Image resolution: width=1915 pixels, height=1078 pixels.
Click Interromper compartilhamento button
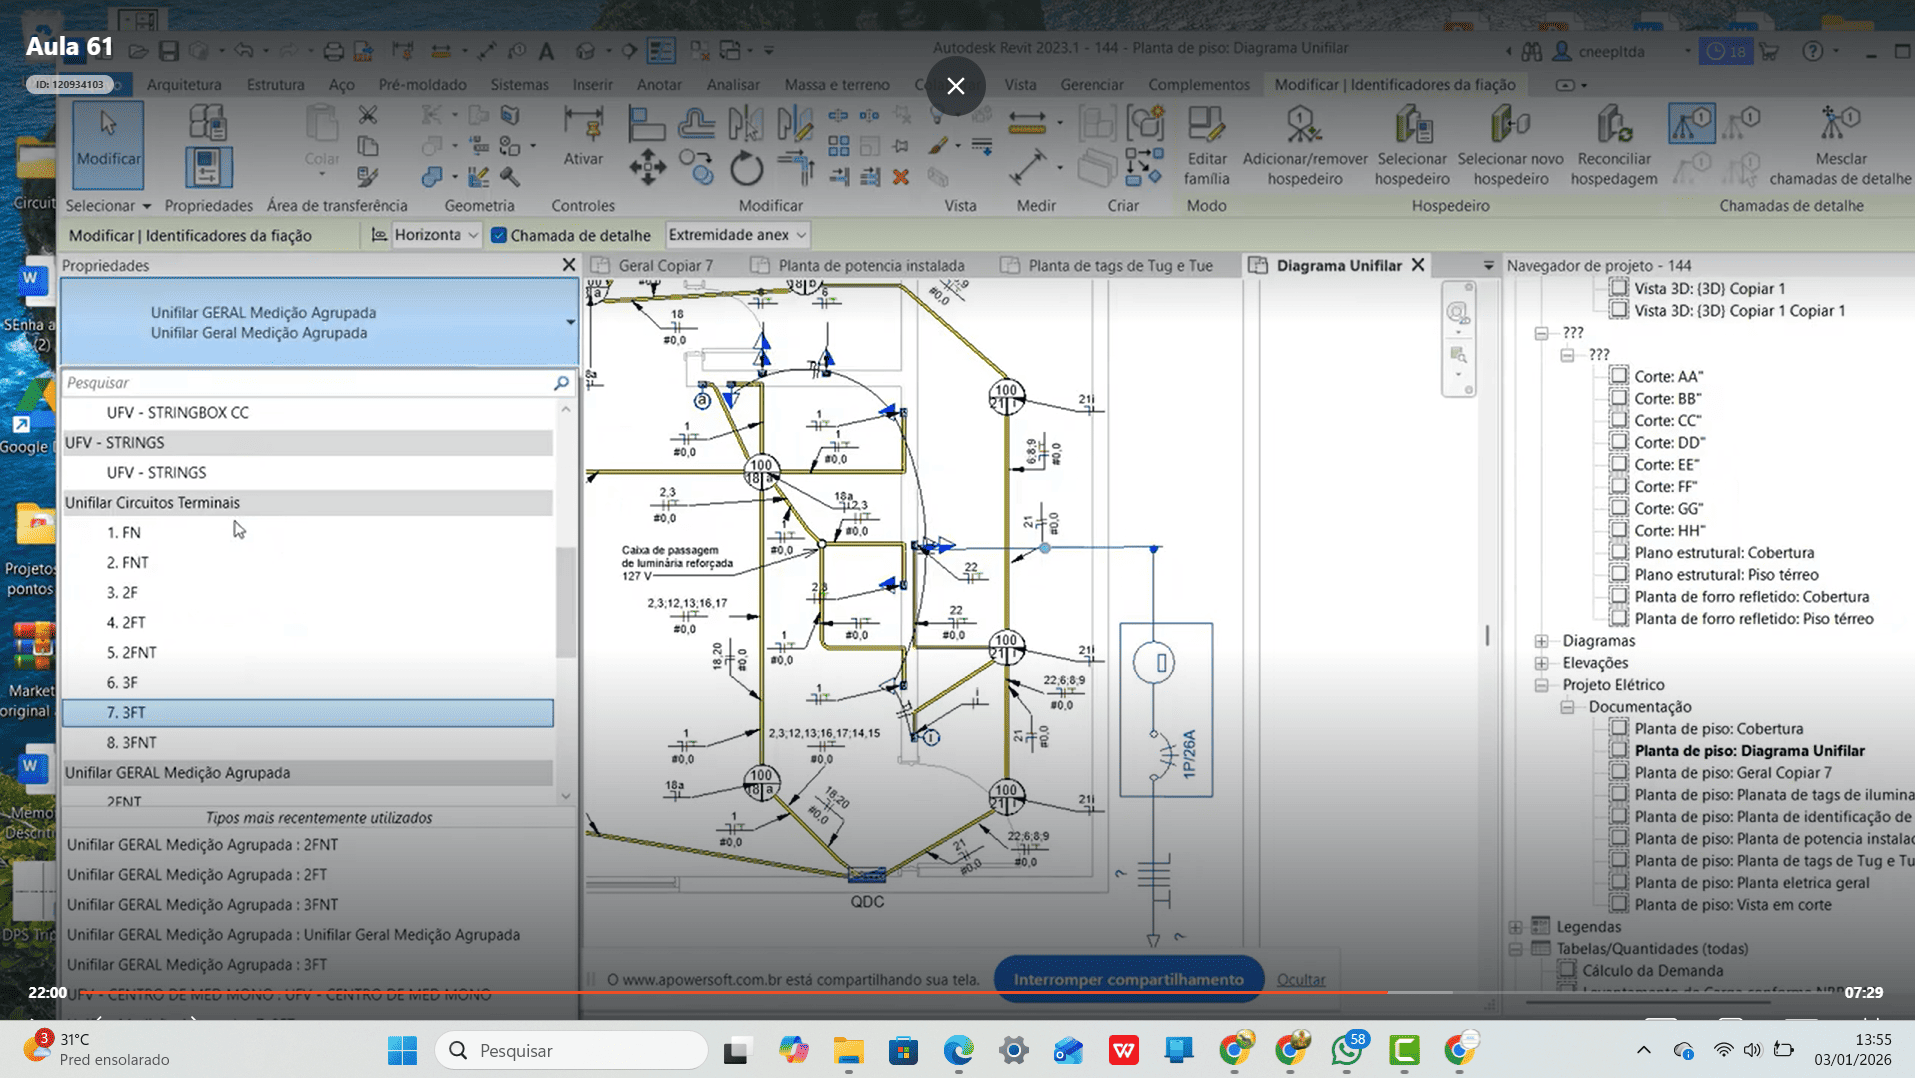coord(1128,979)
